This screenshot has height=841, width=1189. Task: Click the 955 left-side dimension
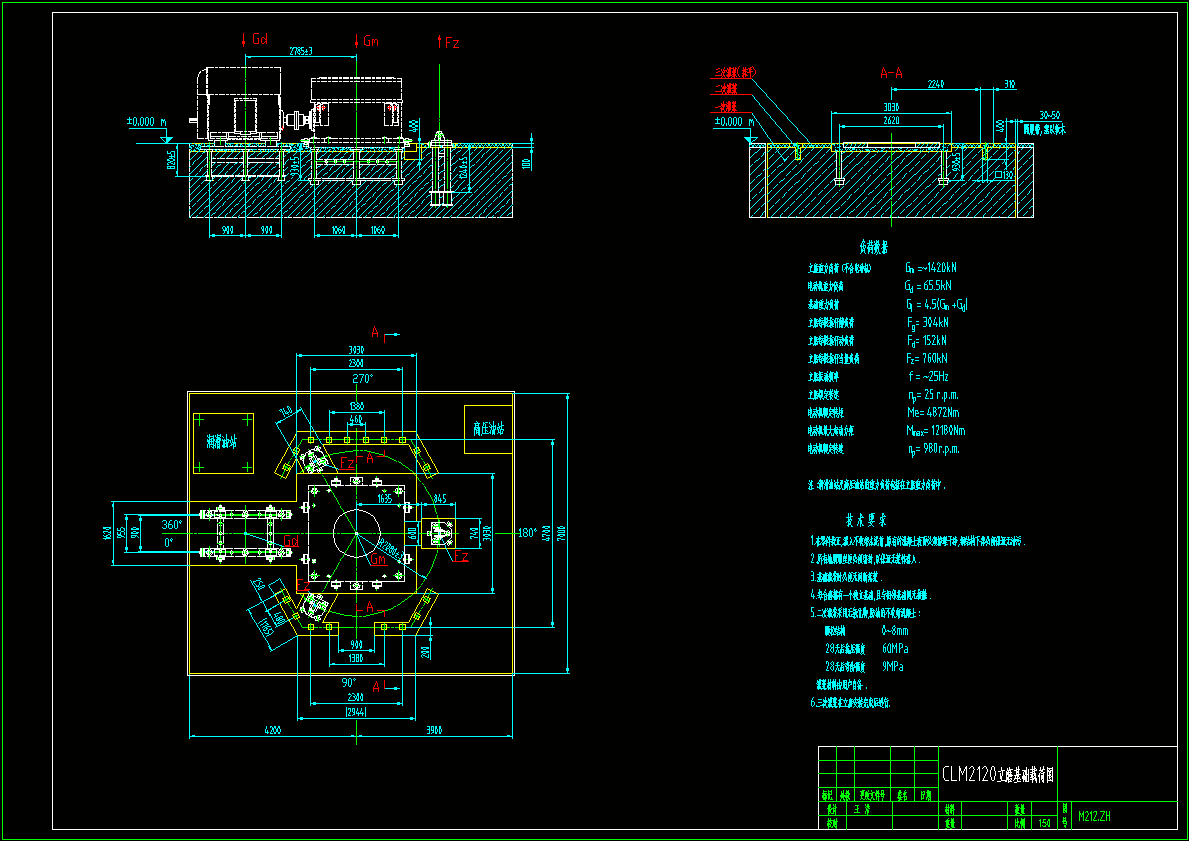tap(122, 532)
